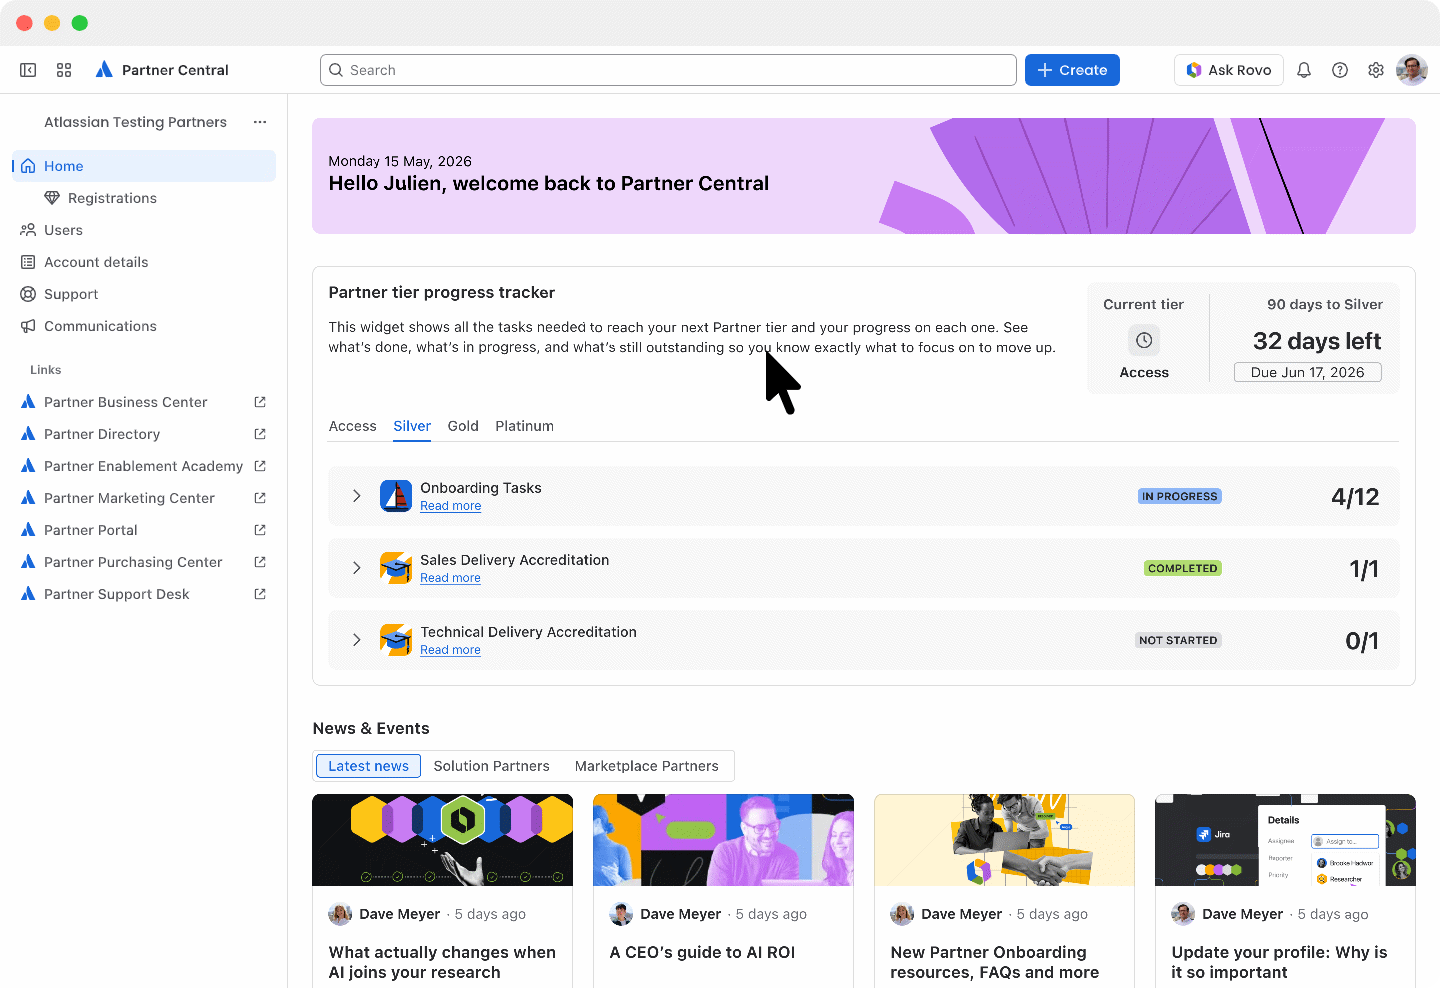Open external link icon for Partner Support Desk

pos(260,594)
